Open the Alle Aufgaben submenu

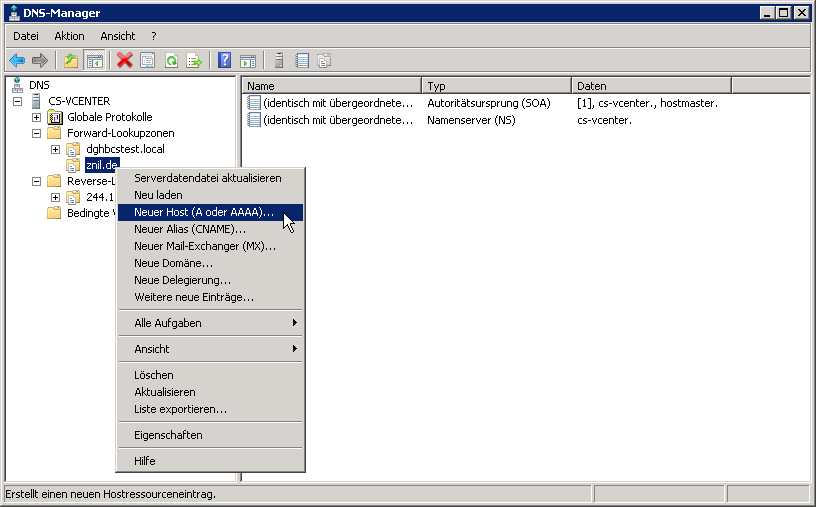tap(210, 323)
